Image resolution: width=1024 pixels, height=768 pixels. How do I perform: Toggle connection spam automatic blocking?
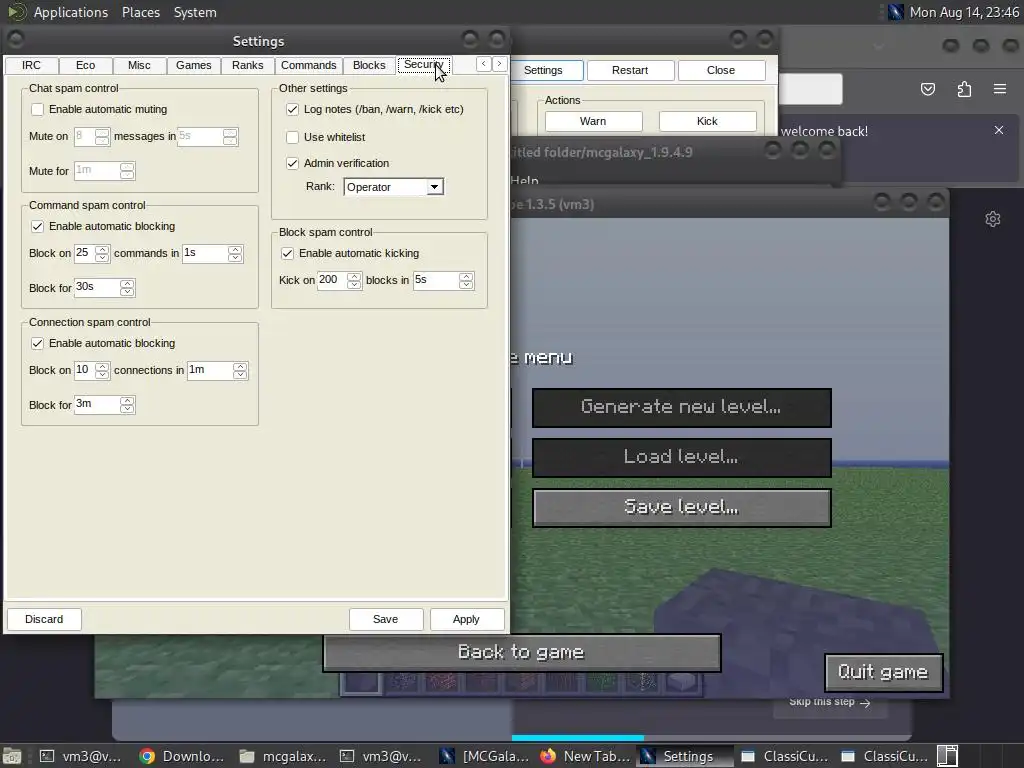37,343
